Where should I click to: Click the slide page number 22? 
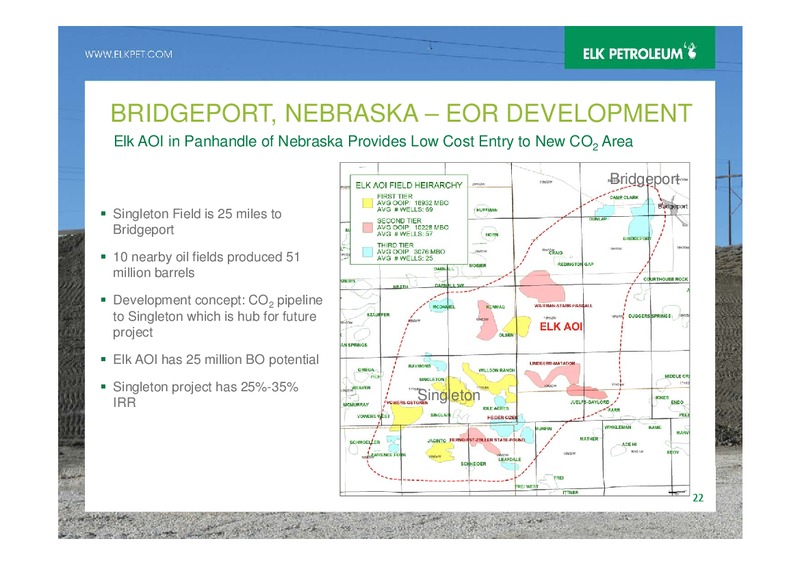(698, 498)
